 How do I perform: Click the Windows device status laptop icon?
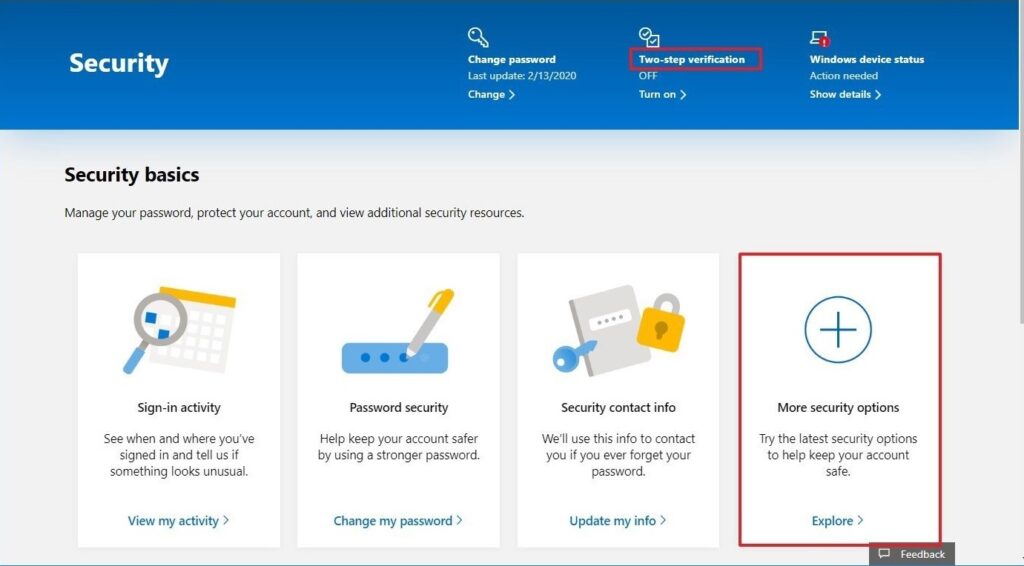820,38
